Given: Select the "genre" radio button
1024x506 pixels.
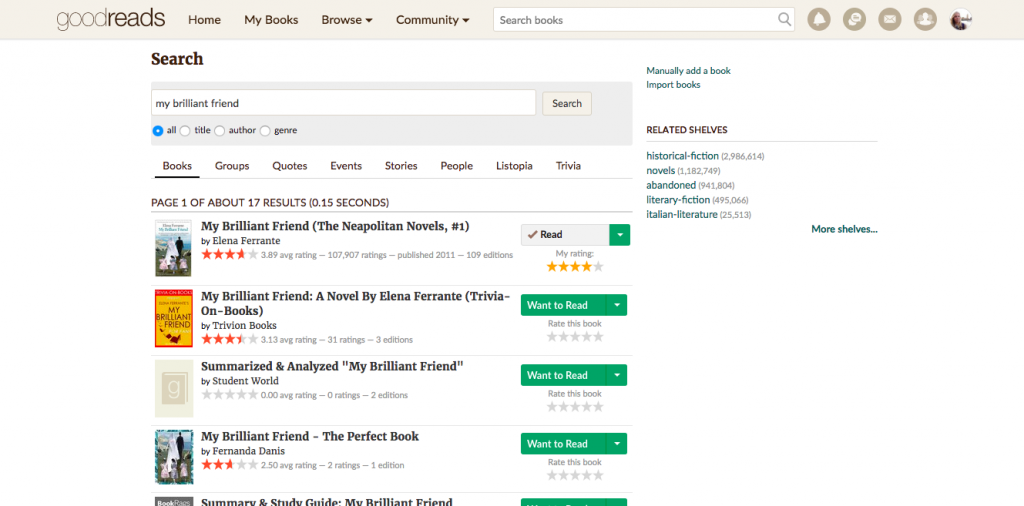Looking at the screenshot, I should 265,130.
